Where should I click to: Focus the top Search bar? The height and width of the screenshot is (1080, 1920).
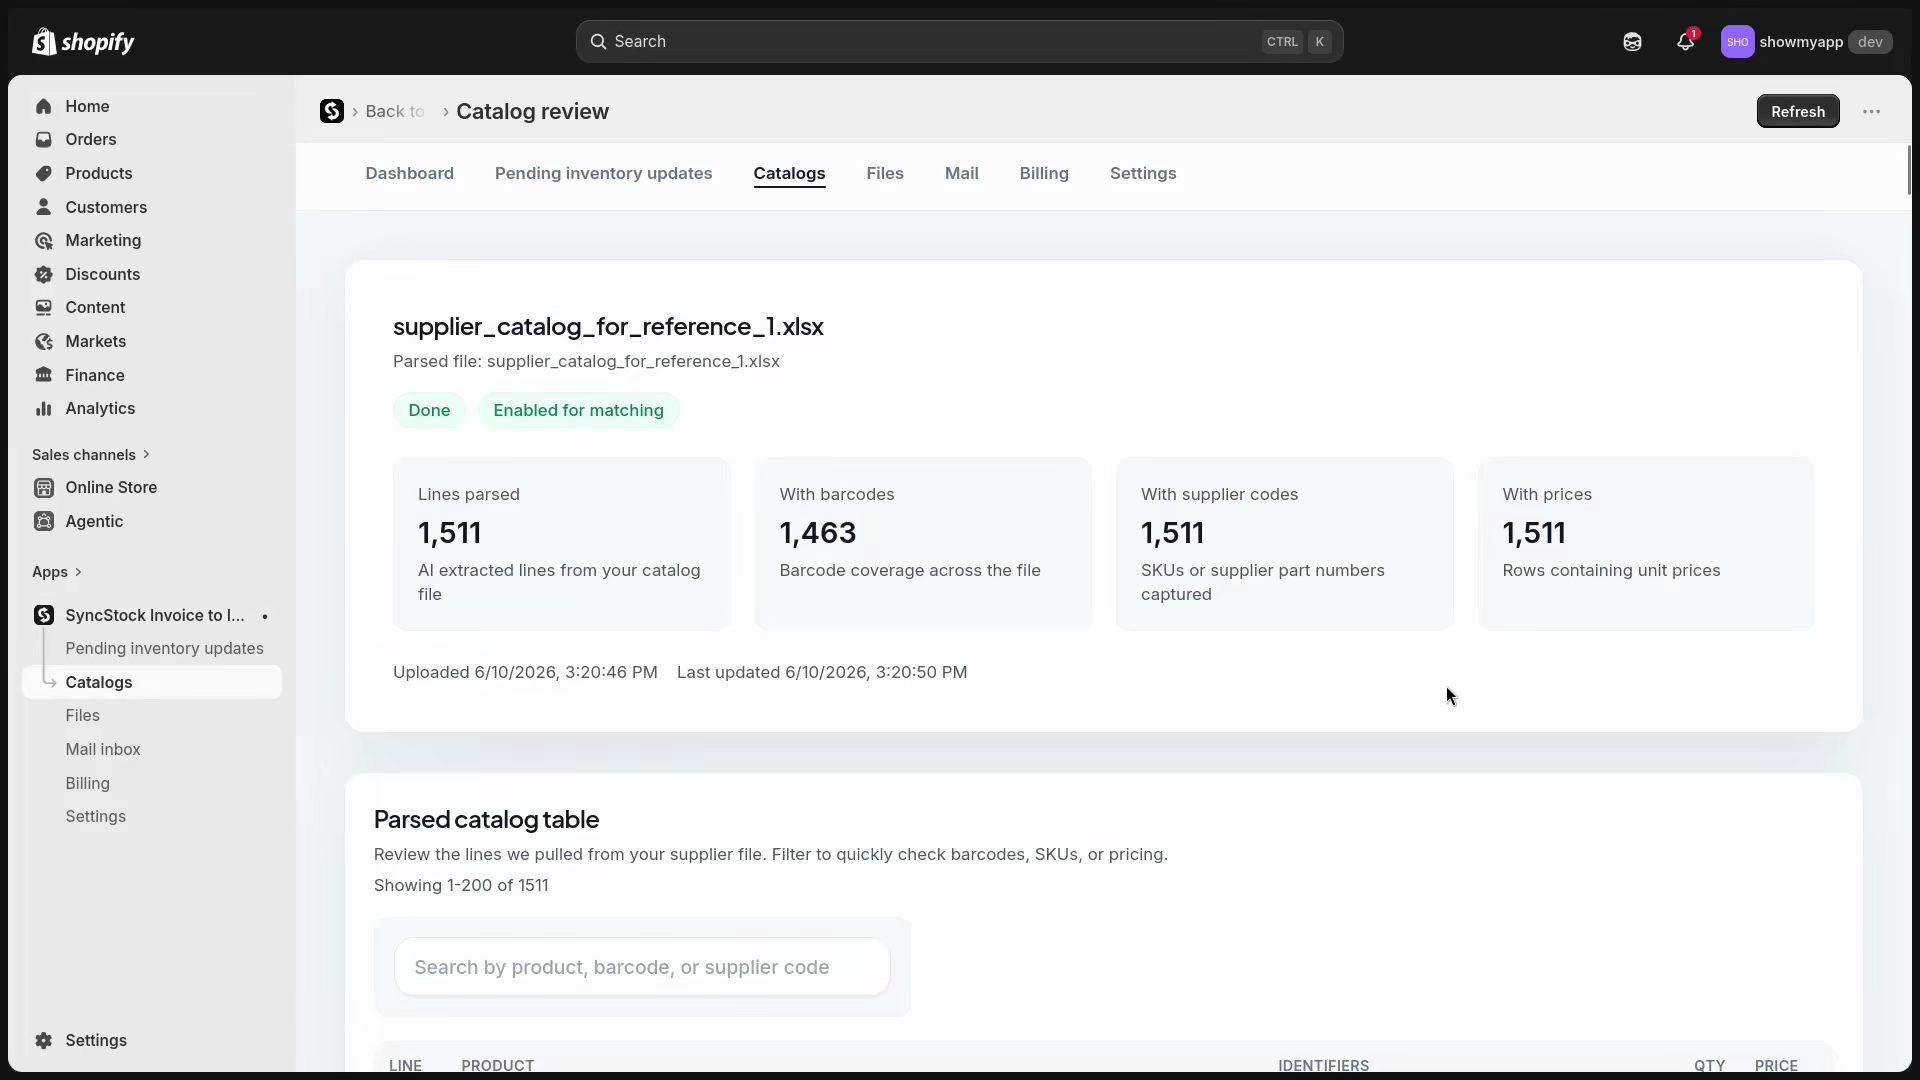pyautogui.click(x=959, y=42)
